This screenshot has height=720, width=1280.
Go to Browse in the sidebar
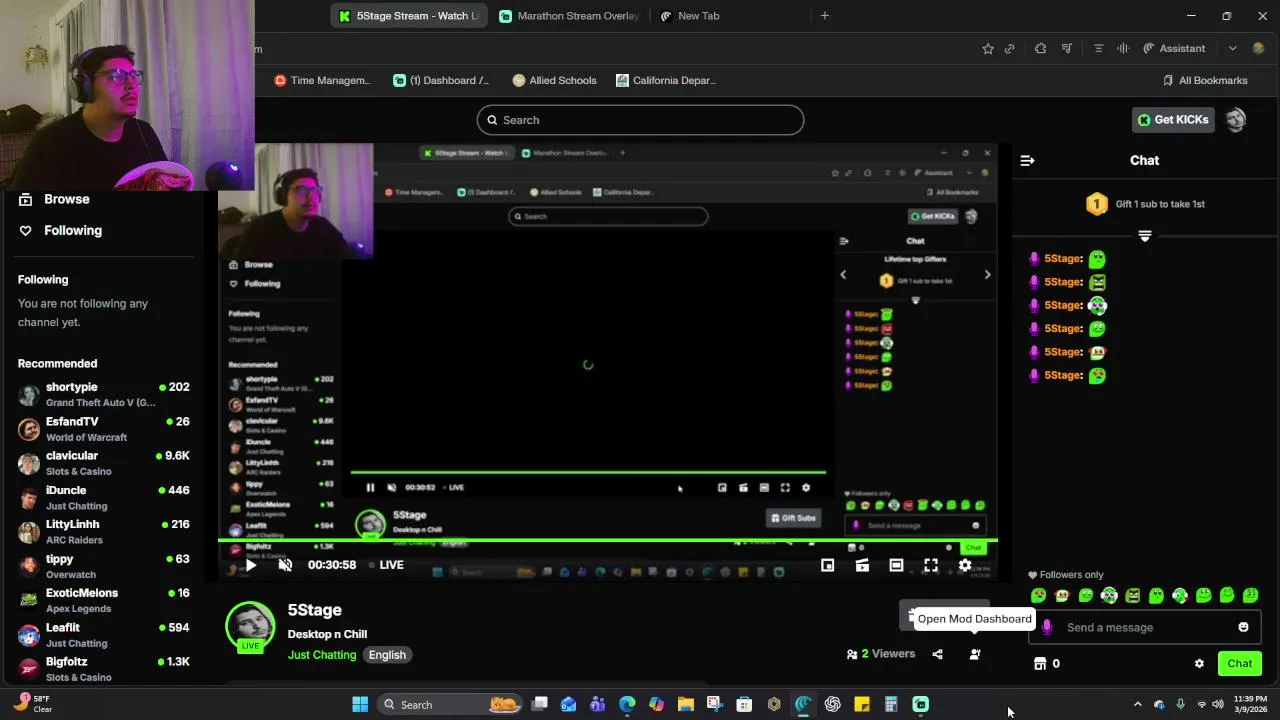click(x=55, y=199)
